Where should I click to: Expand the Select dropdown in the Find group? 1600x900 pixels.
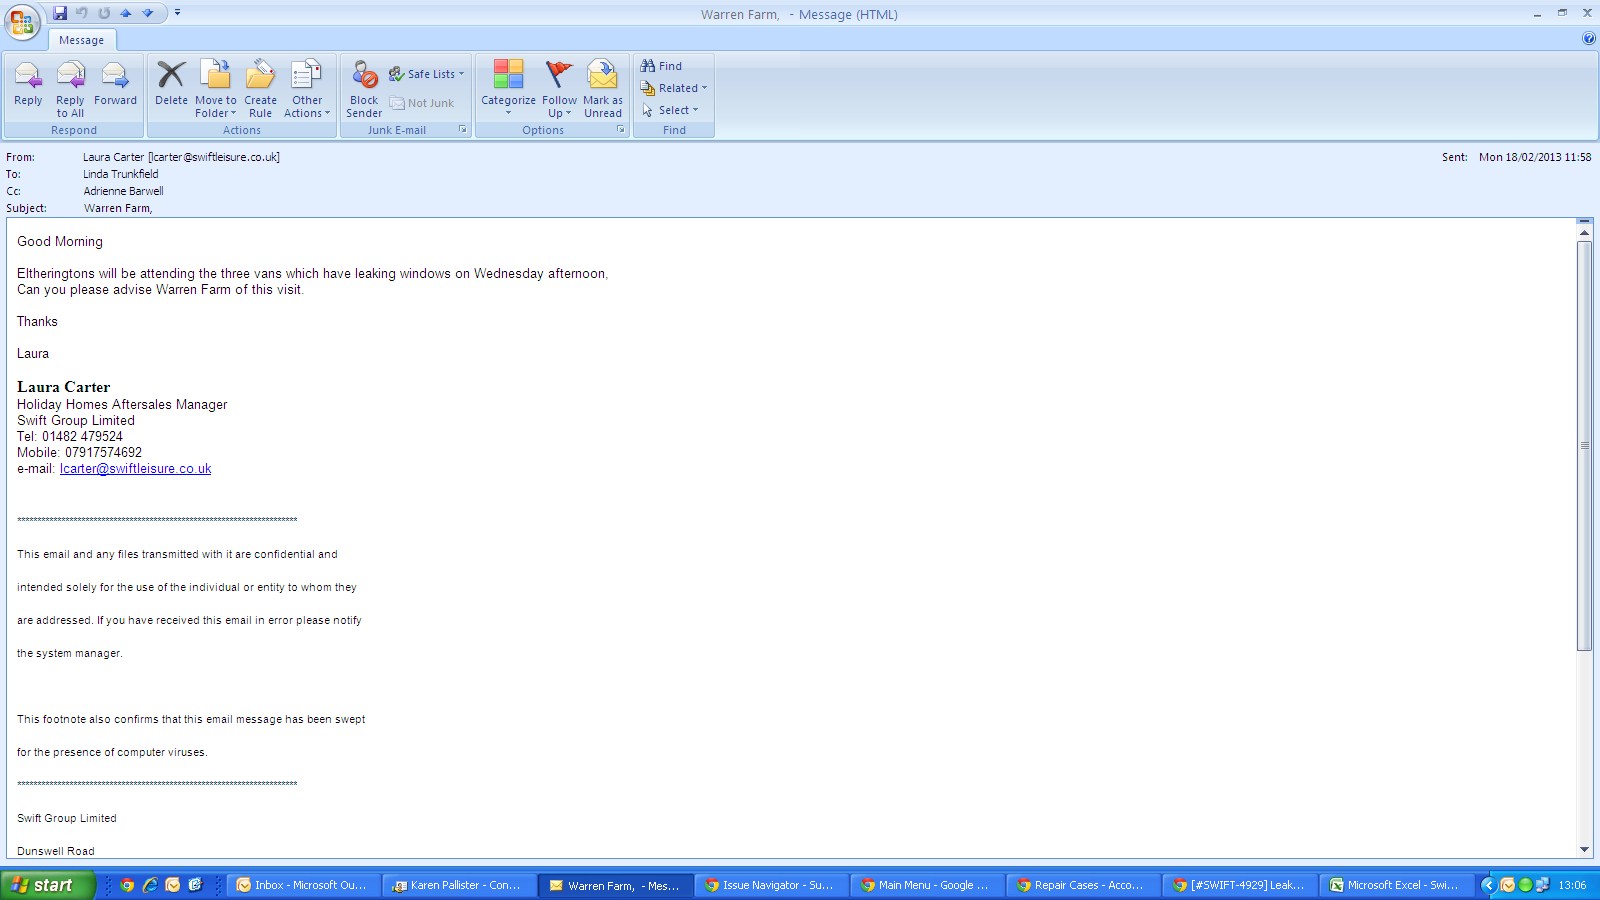[x=670, y=110]
